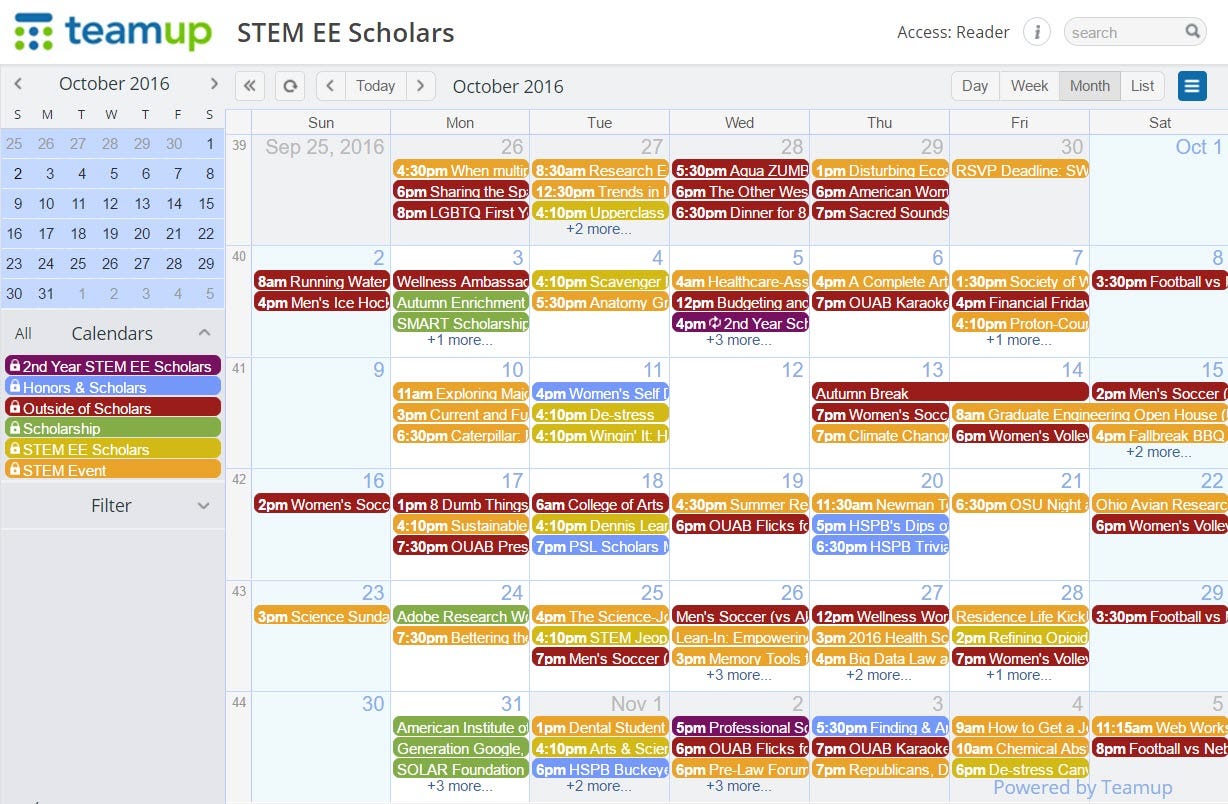Open the blue hamburger menu

(x=1192, y=86)
